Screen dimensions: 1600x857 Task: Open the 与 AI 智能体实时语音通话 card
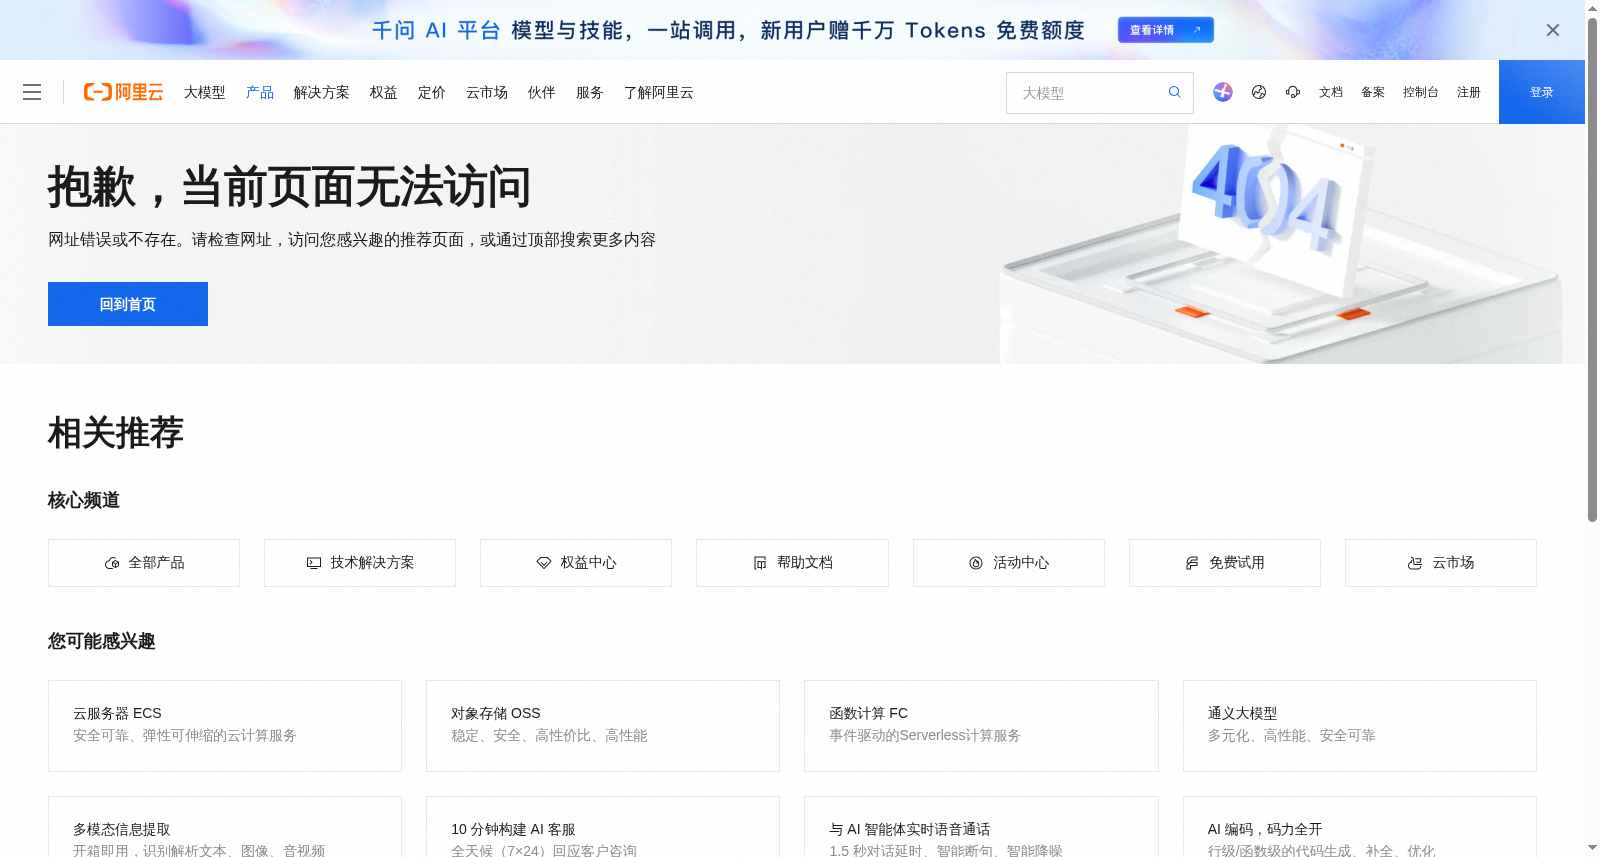pos(981,827)
